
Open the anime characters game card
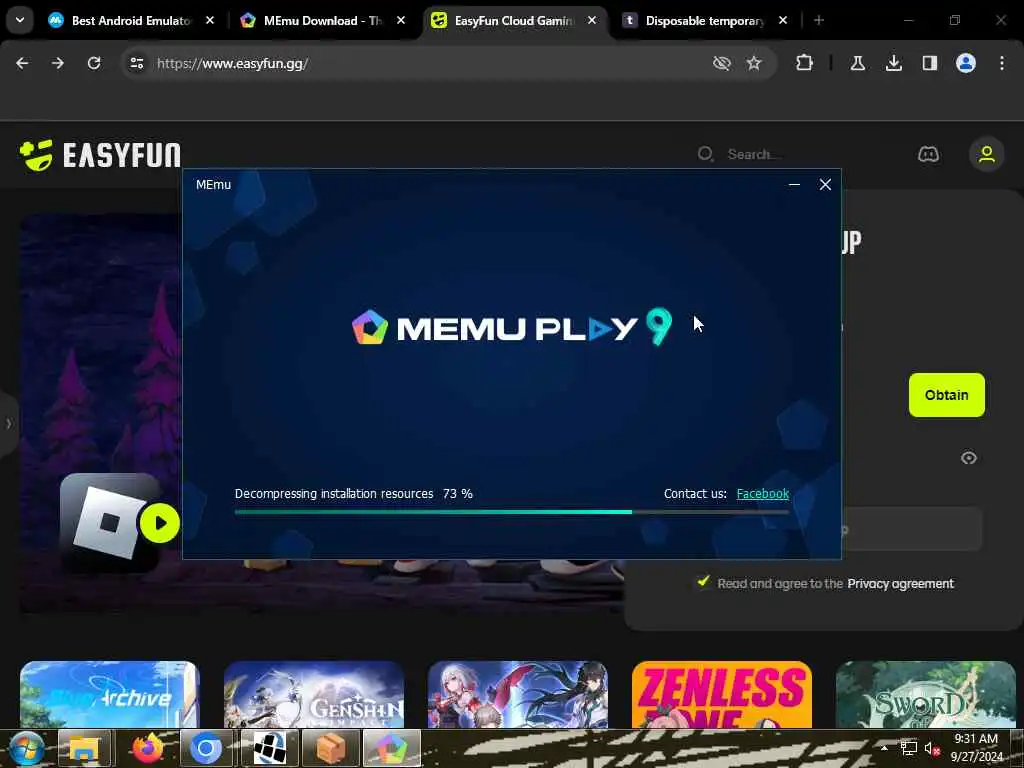(517, 694)
